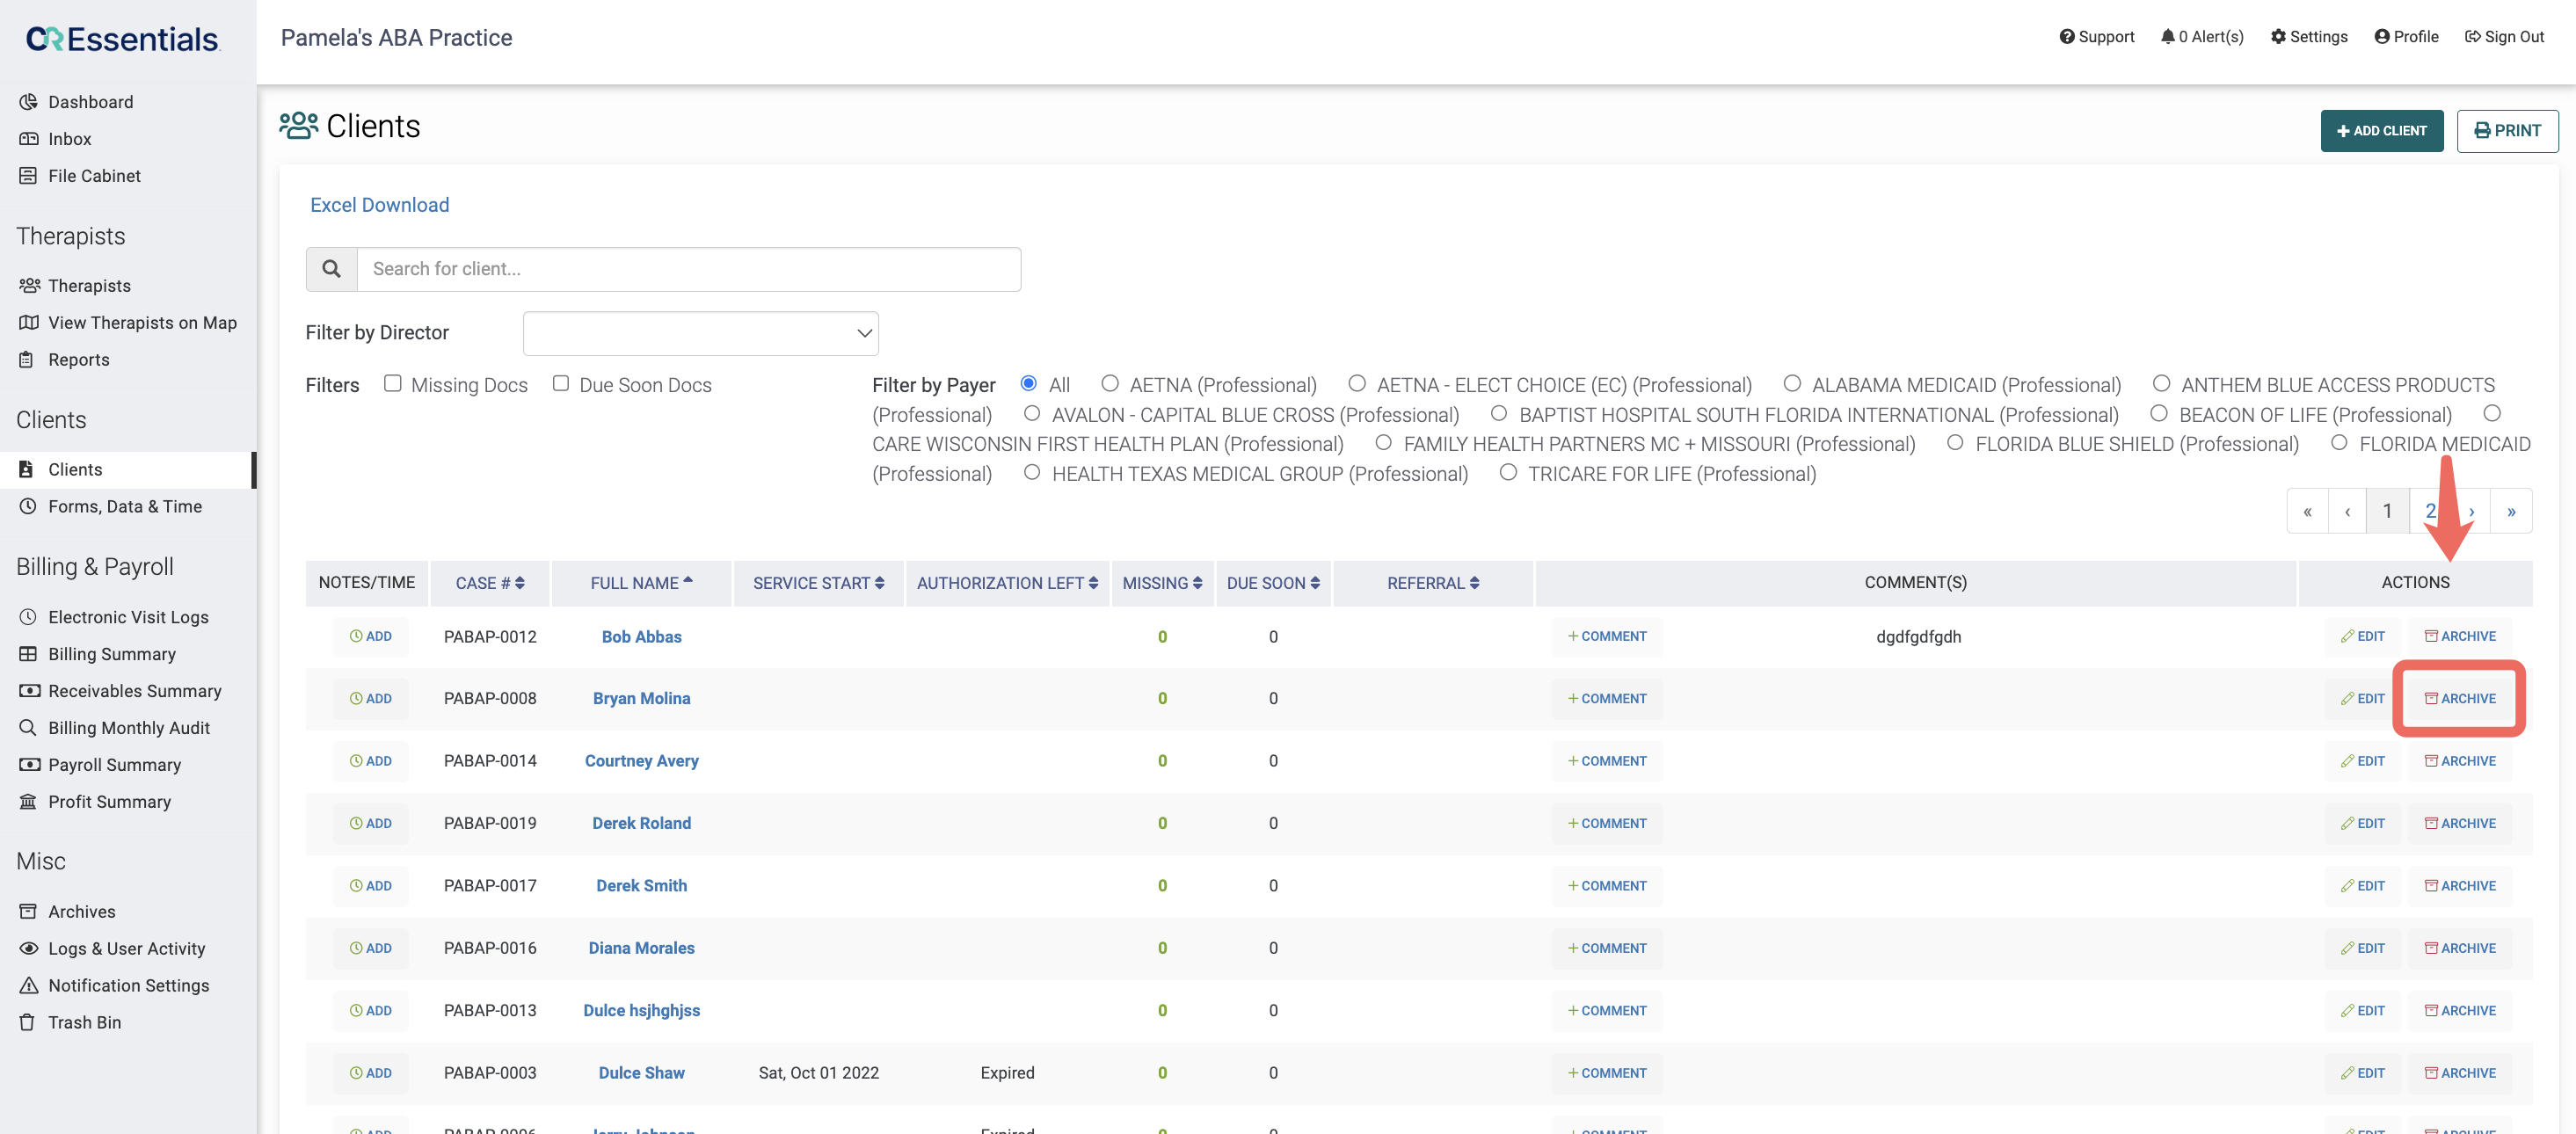Open the Alerts bell icon
Screen dimensions: 2576x1134
pyautogui.click(x=2167, y=37)
